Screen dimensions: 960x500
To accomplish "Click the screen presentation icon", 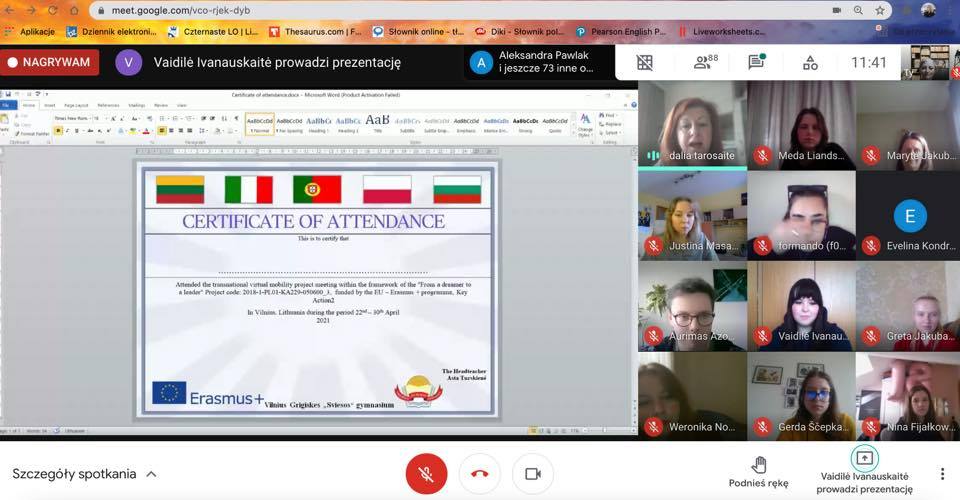I will tap(864, 458).
